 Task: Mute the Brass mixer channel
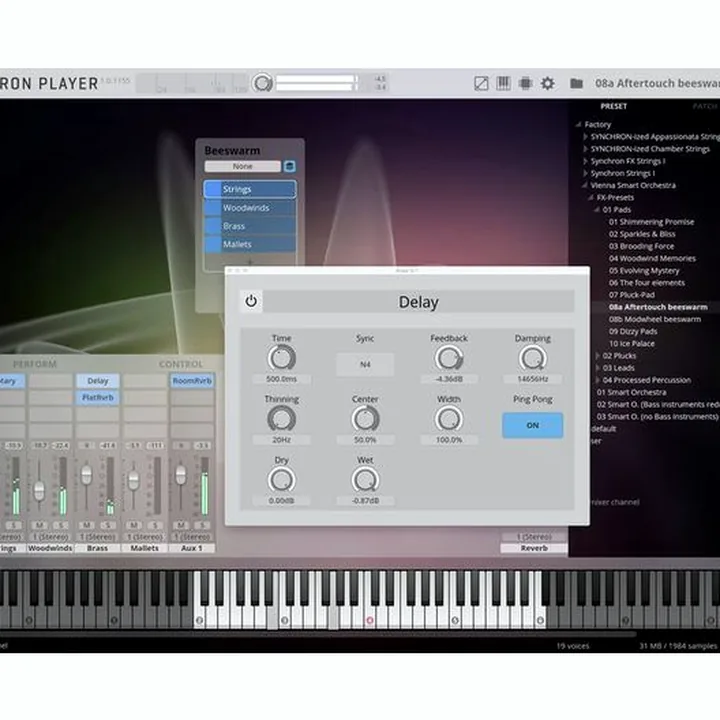(86, 525)
